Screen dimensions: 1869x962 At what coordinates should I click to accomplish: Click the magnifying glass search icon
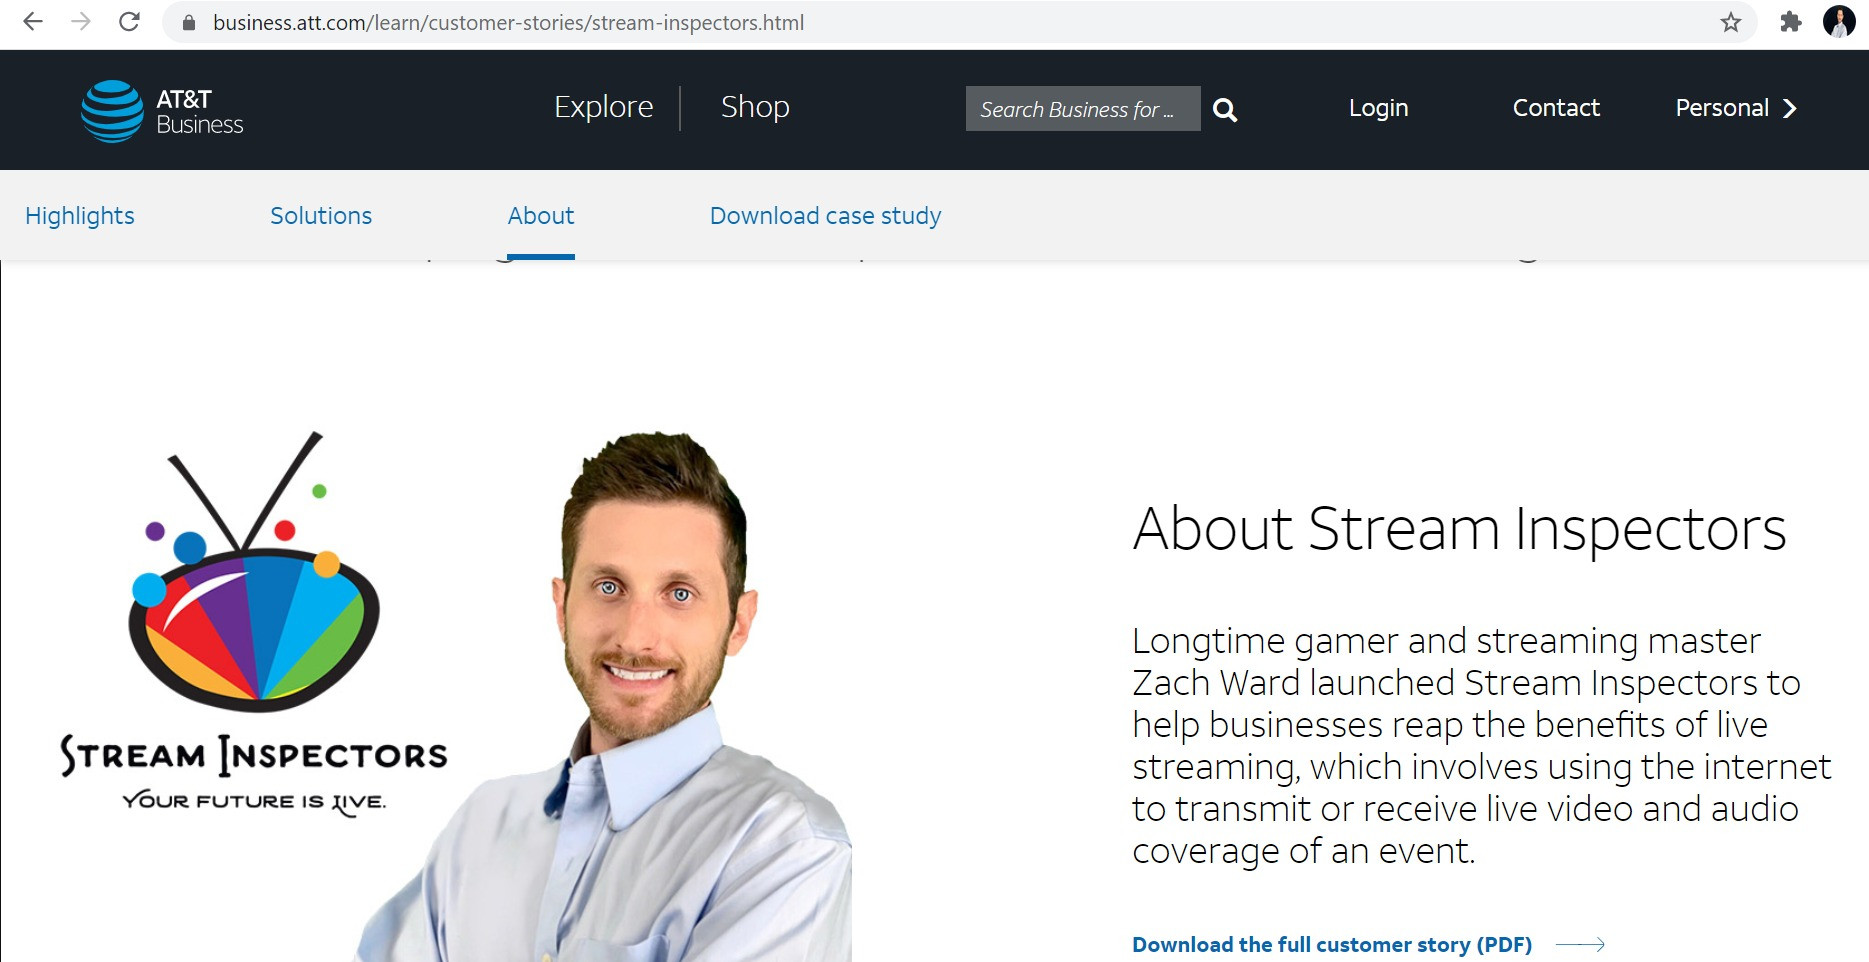tap(1225, 110)
